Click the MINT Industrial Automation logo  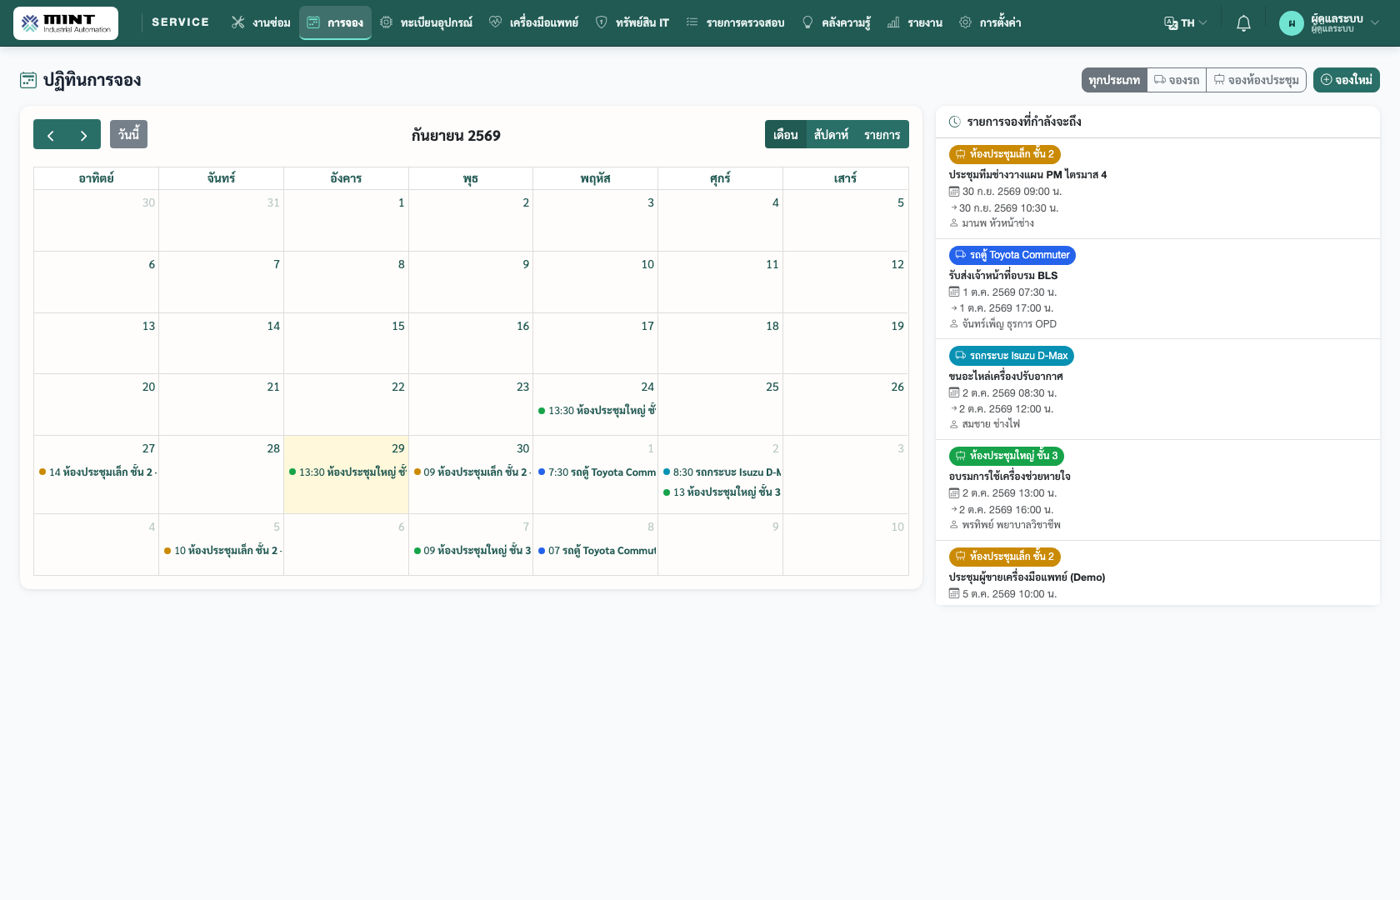tap(66, 23)
